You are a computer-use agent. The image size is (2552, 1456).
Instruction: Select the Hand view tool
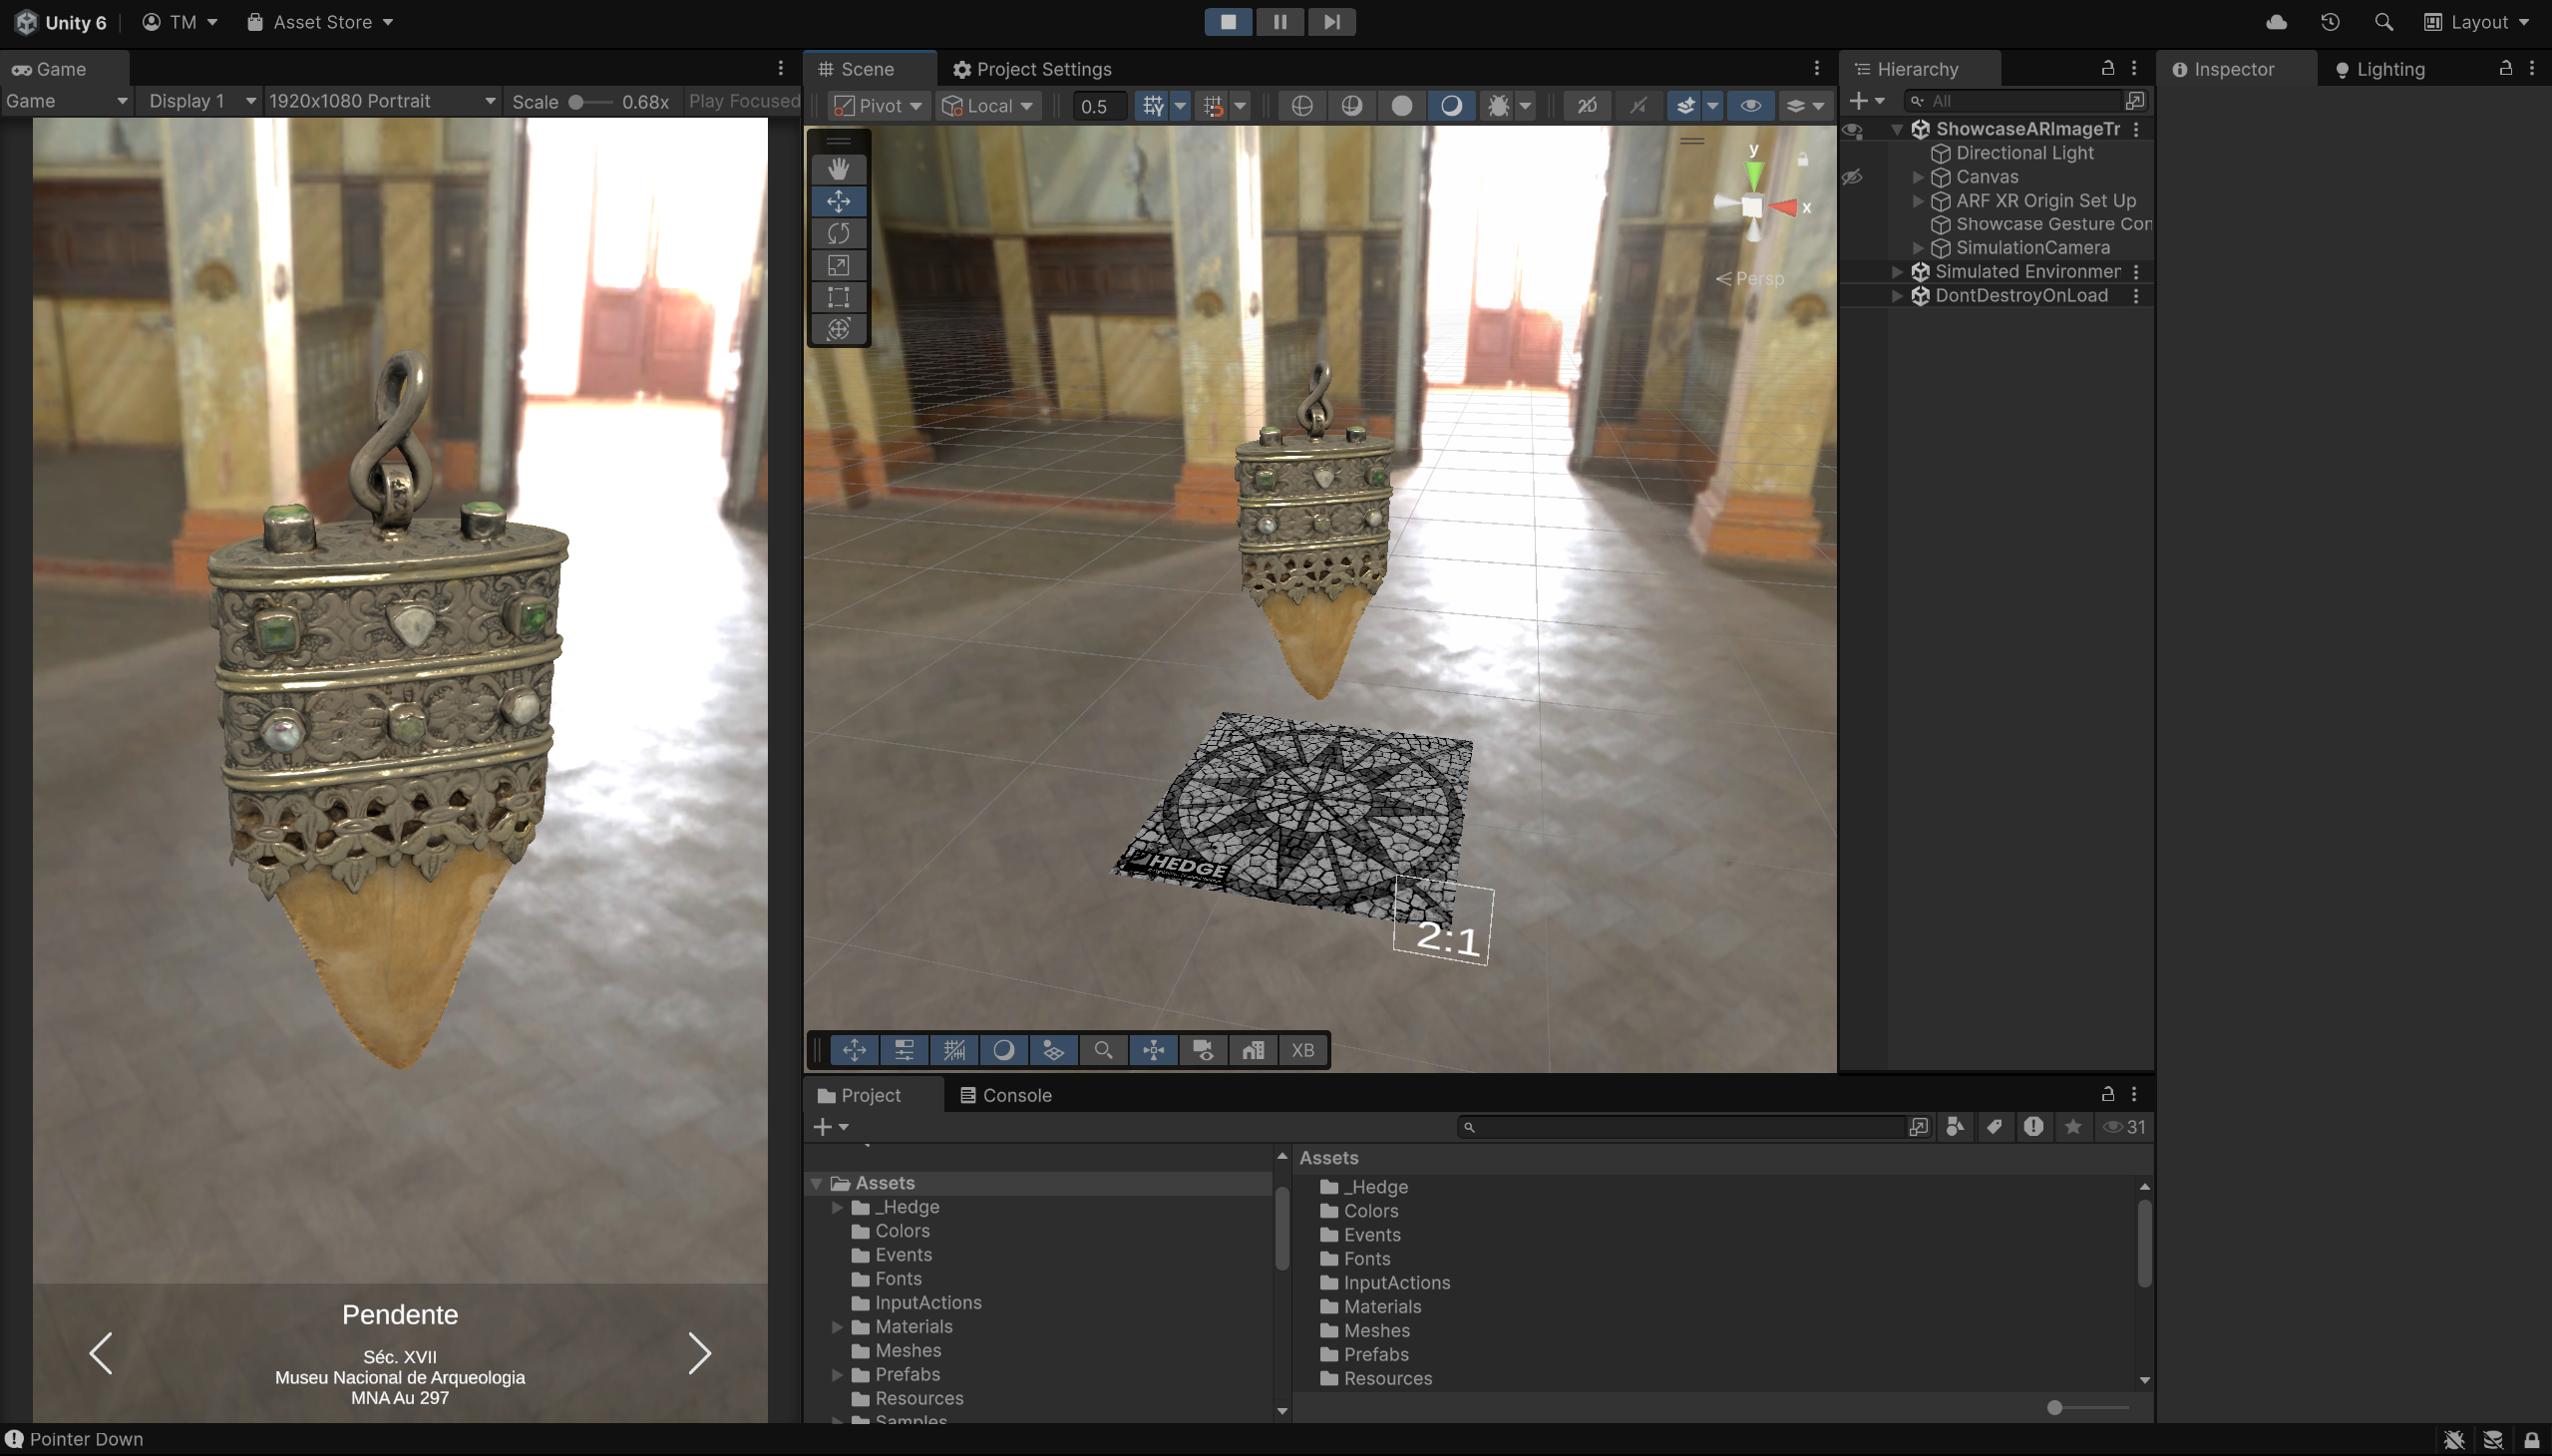coord(838,169)
